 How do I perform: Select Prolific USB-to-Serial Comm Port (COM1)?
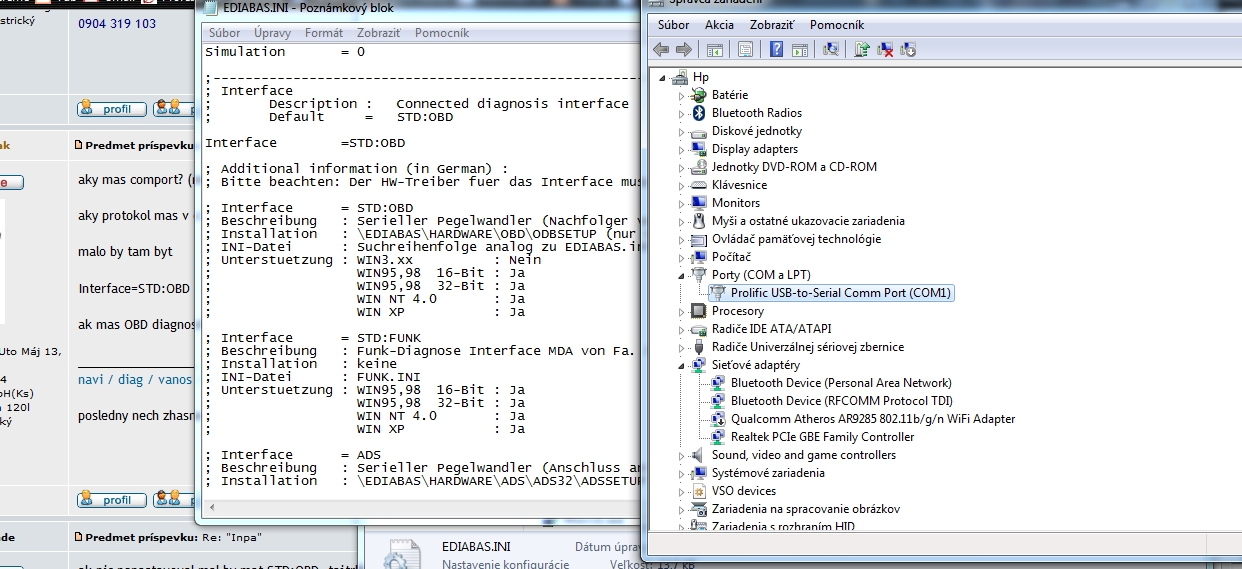(x=841, y=293)
